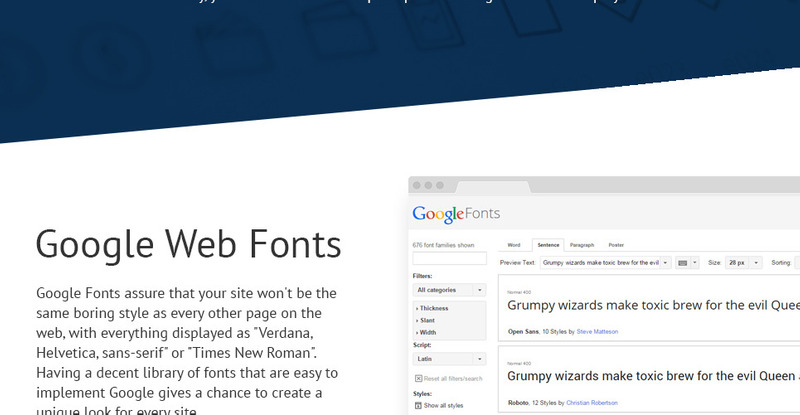Click the Reset all filters X icon
Image resolution: width=800 pixels, height=415 pixels.
click(x=418, y=379)
